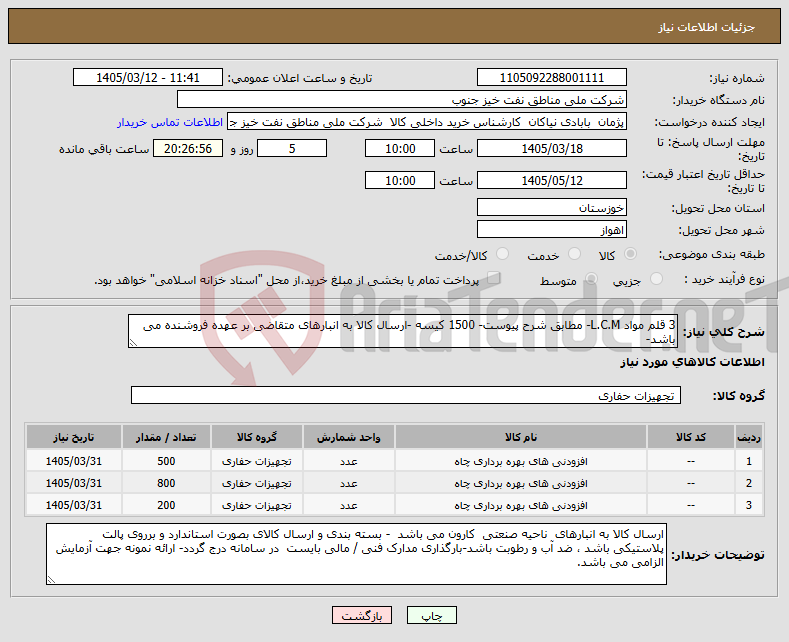Click the resize handle of description textarea

pos(133,343)
